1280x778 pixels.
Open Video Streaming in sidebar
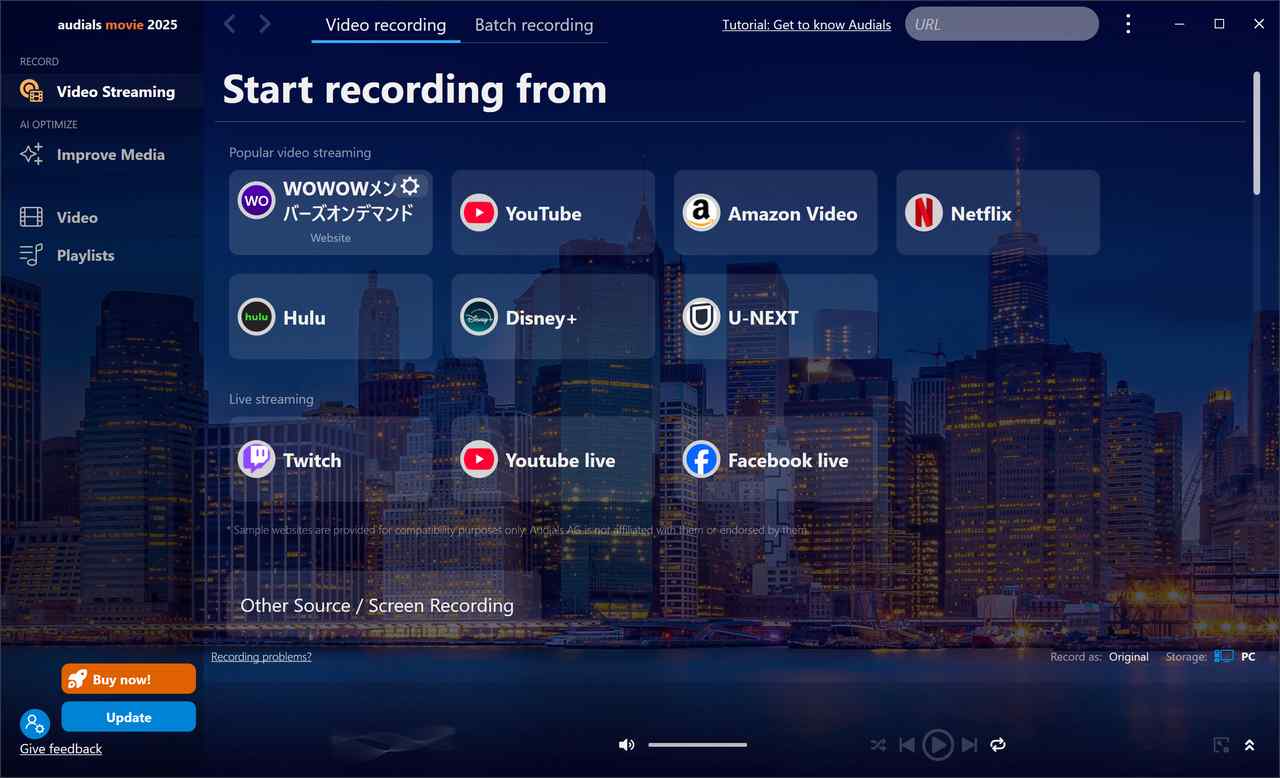(101, 91)
